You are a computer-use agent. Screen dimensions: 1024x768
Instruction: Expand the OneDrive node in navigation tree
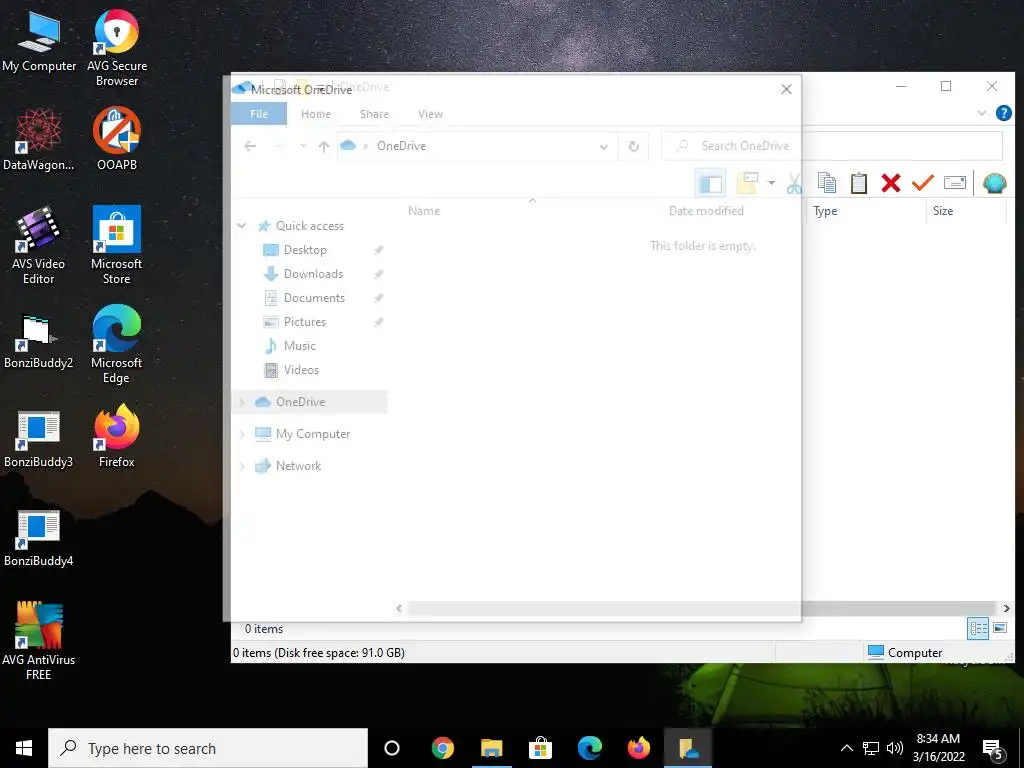[x=242, y=402]
